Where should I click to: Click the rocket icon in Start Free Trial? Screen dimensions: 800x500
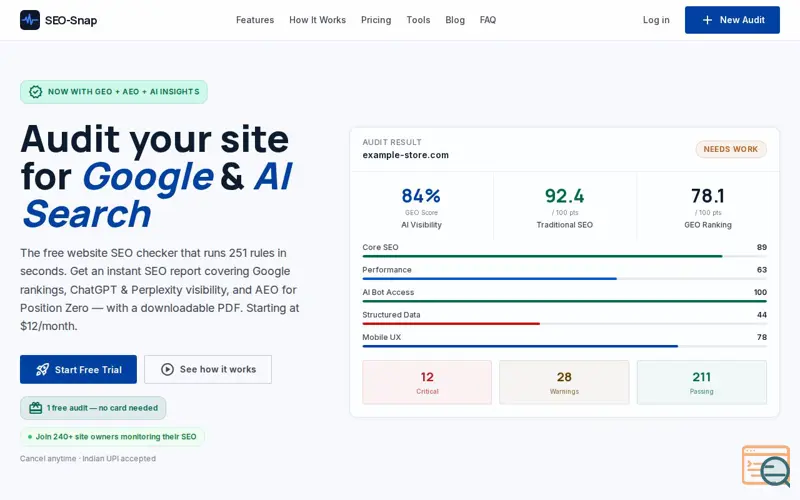42,369
